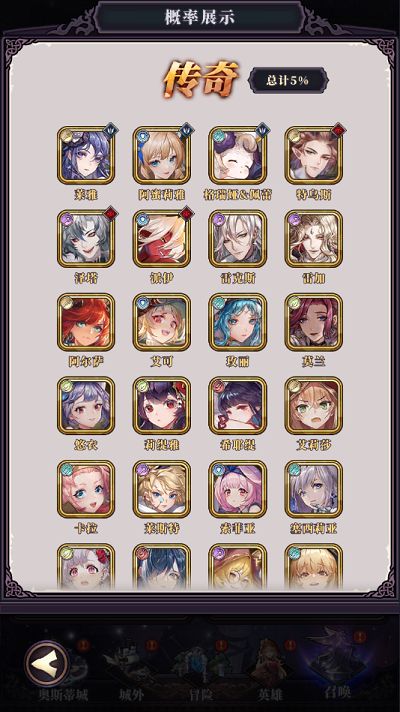Screen dimensions: 400x712
Task: Tap the red-cloaked 派伊 hero icon
Action: point(162,238)
